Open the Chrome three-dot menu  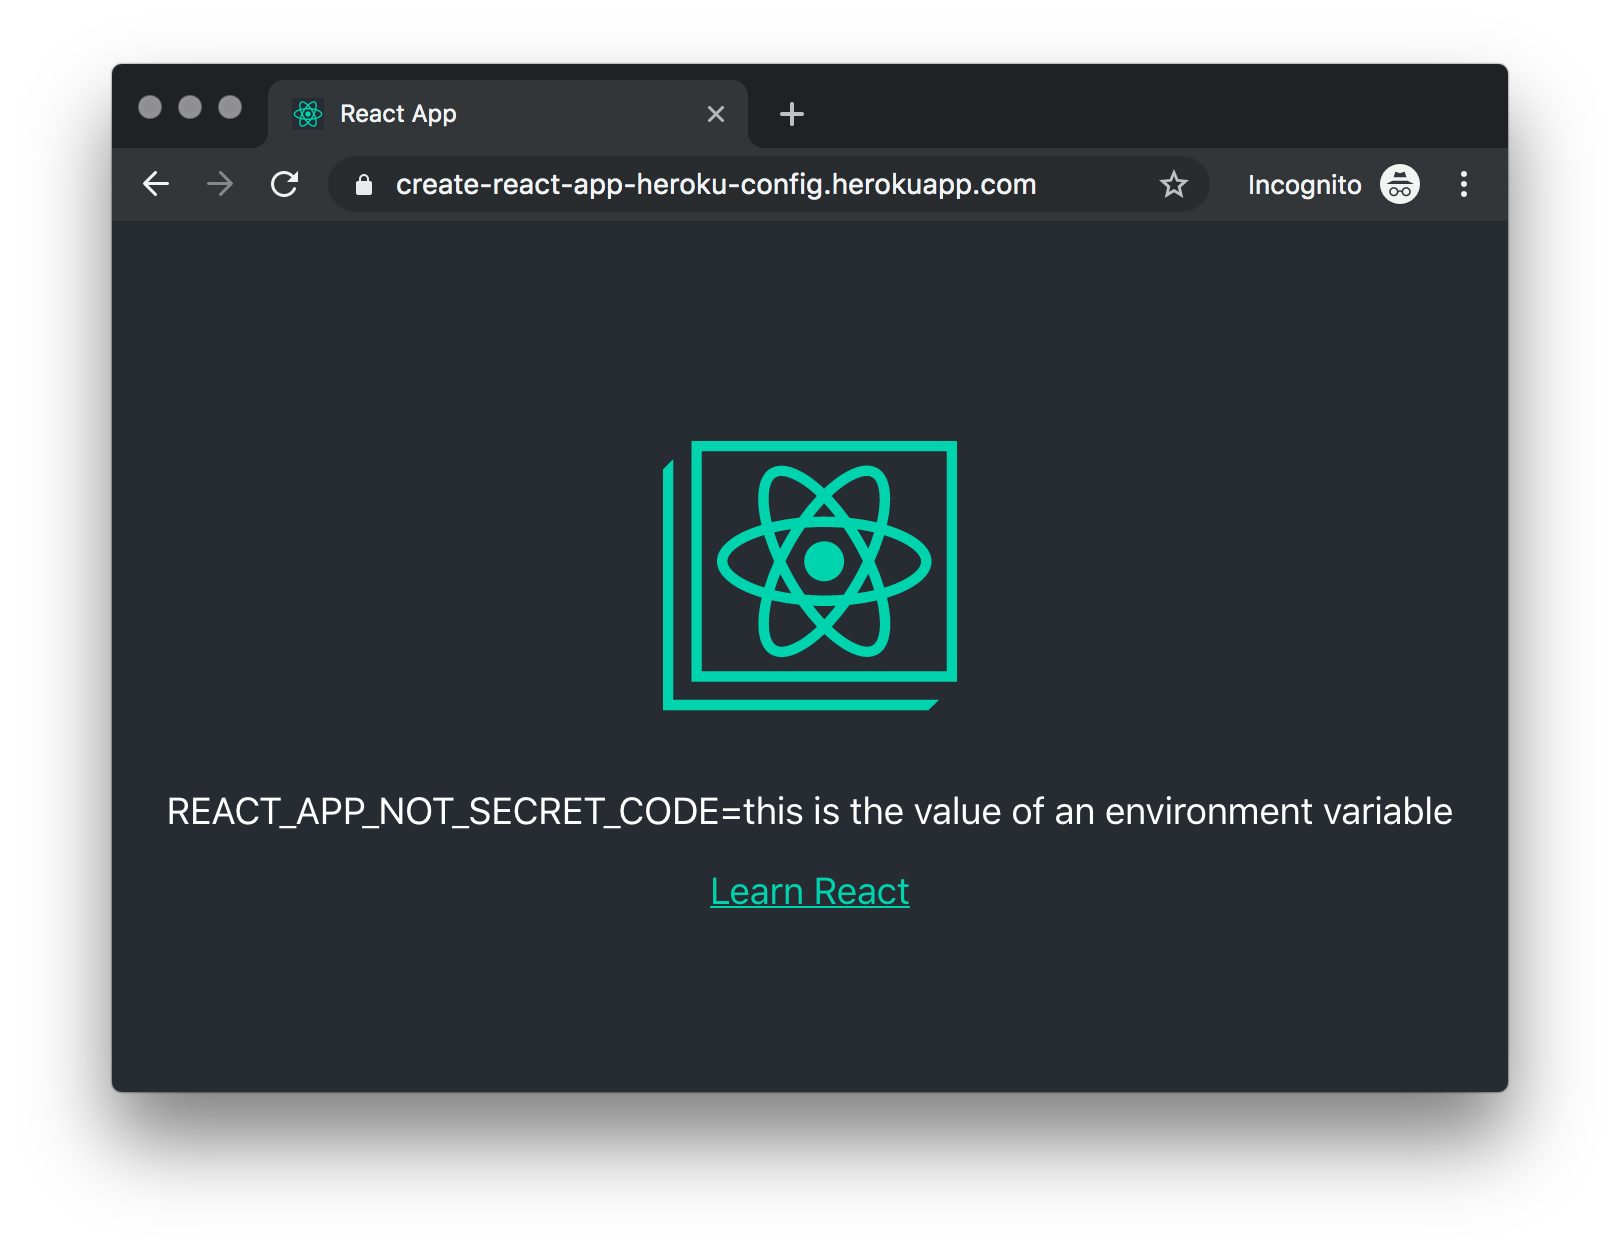1464,184
